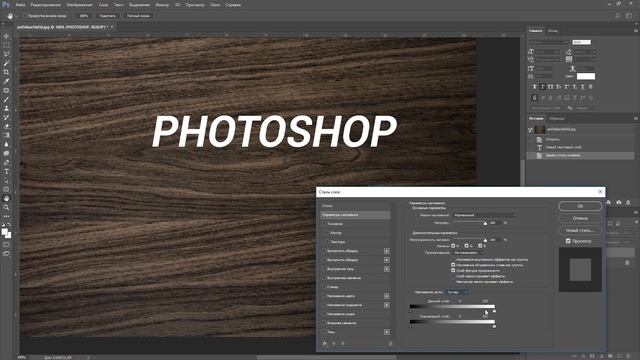Click the fx icon at Layer Style dialog bottom
This screenshot has width=640, height=360.
325,344
